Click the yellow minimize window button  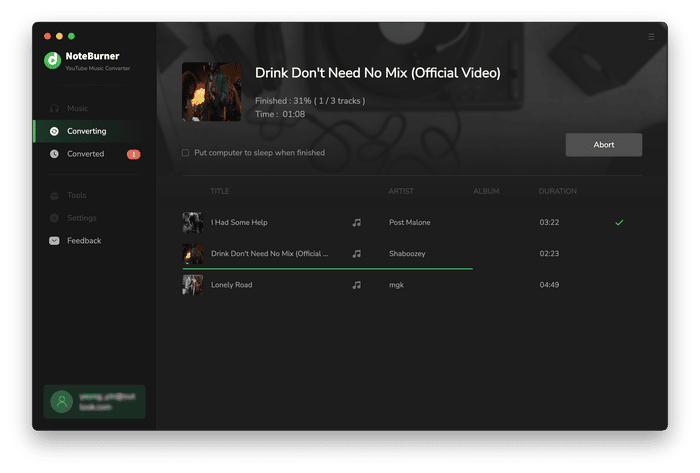pos(59,36)
